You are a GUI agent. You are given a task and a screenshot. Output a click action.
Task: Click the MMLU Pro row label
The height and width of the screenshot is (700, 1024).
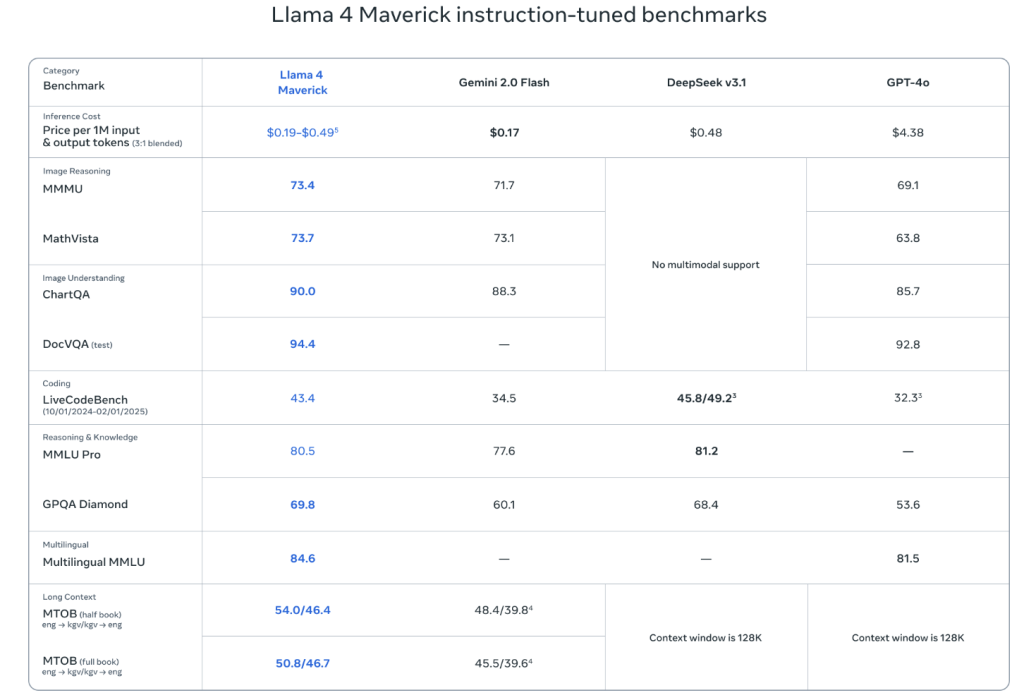71,454
